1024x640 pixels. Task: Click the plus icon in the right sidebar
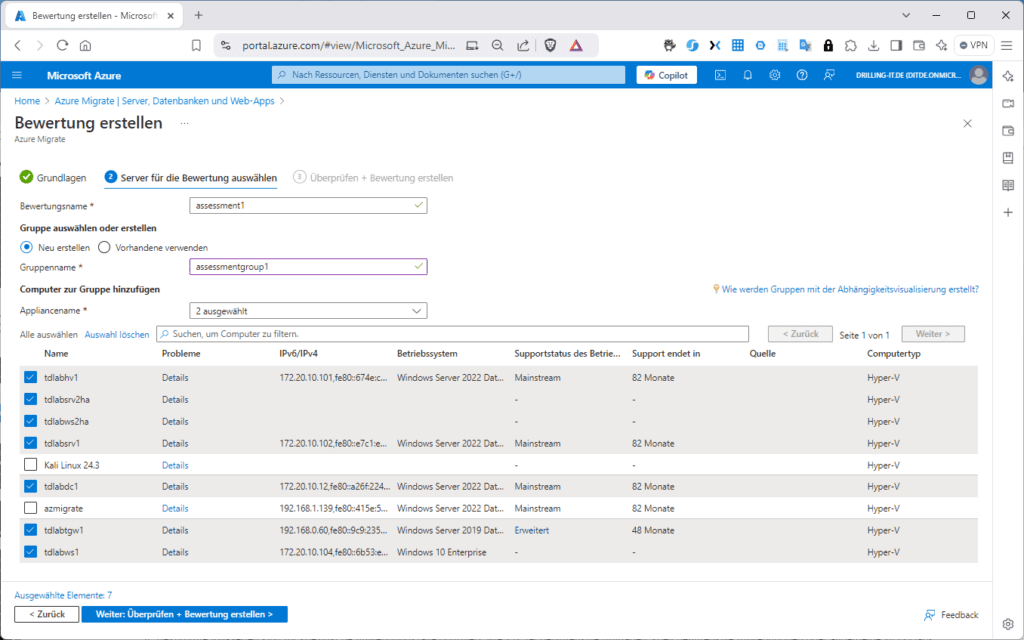[1008, 212]
